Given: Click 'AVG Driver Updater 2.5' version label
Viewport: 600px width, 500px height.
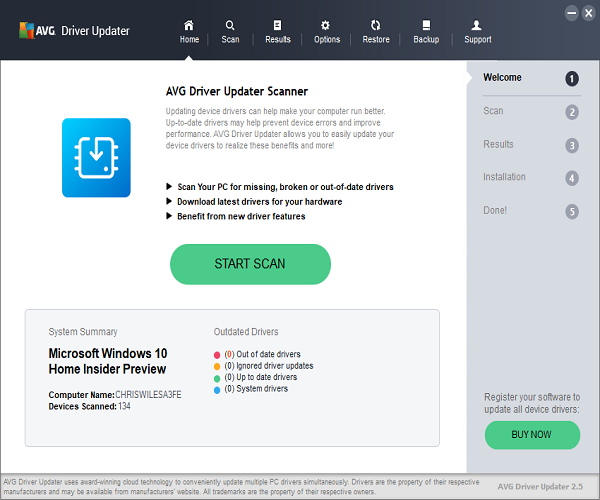Looking at the screenshot, I should (x=540, y=487).
